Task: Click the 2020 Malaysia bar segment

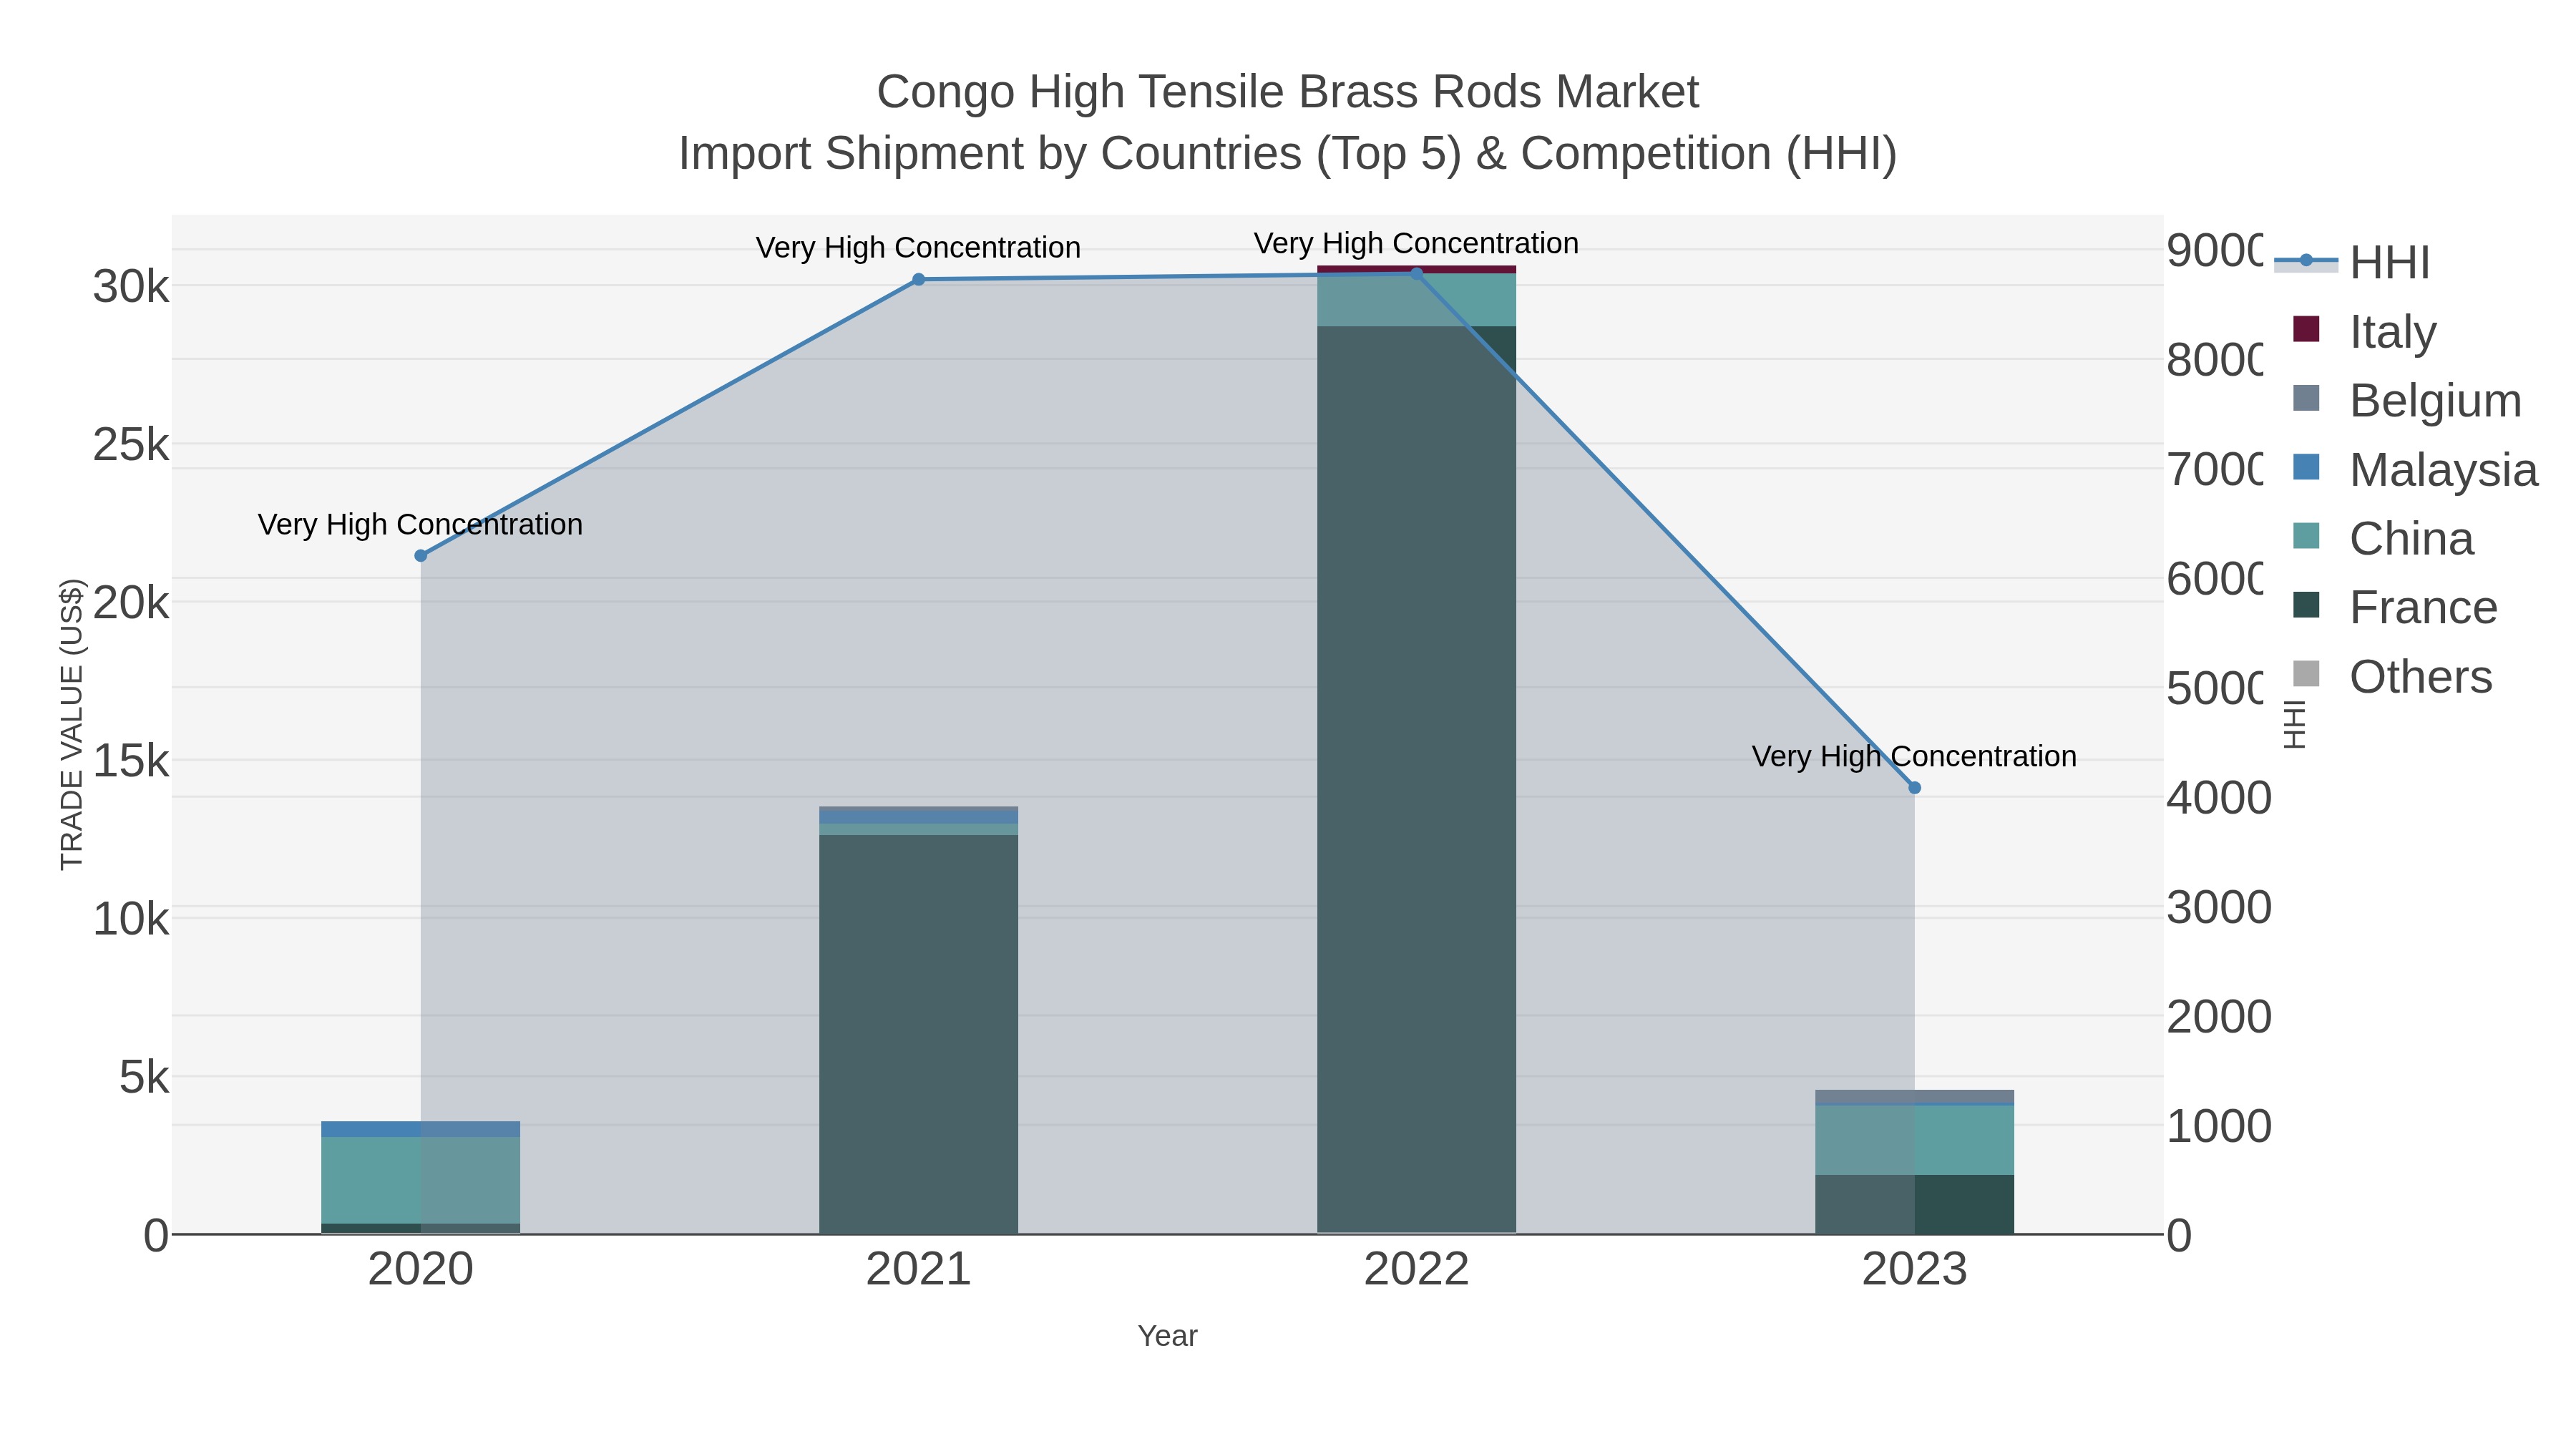Action: [x=421, y=1129]
